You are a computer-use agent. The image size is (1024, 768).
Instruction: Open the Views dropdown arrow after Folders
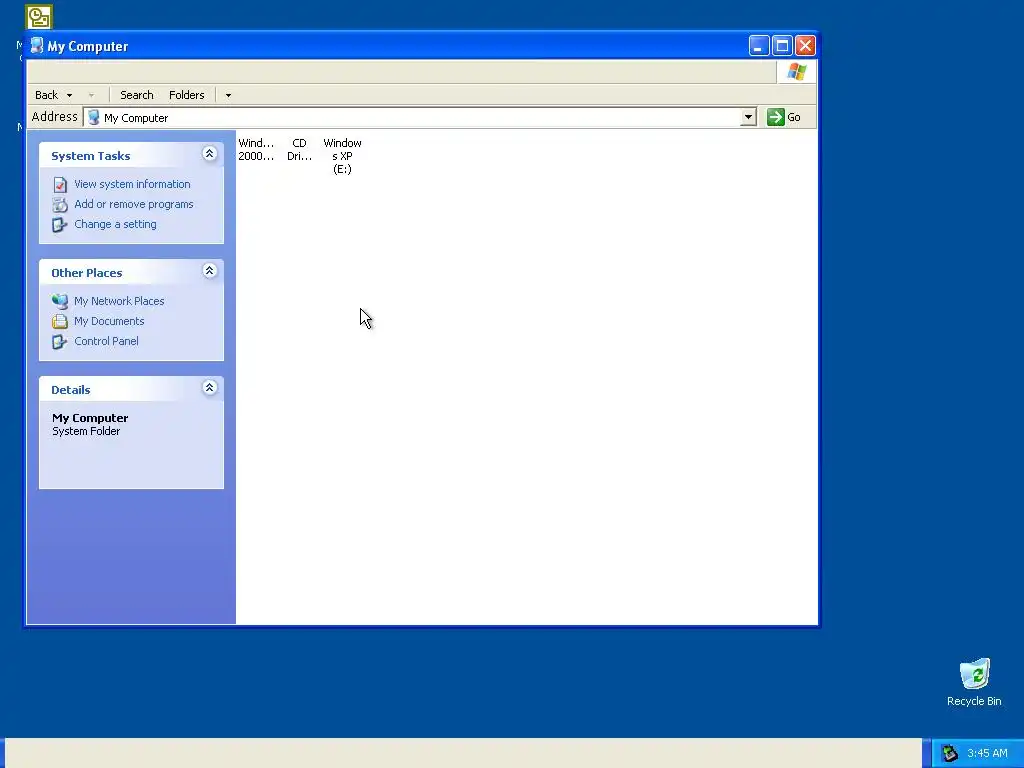click(228, 95)
